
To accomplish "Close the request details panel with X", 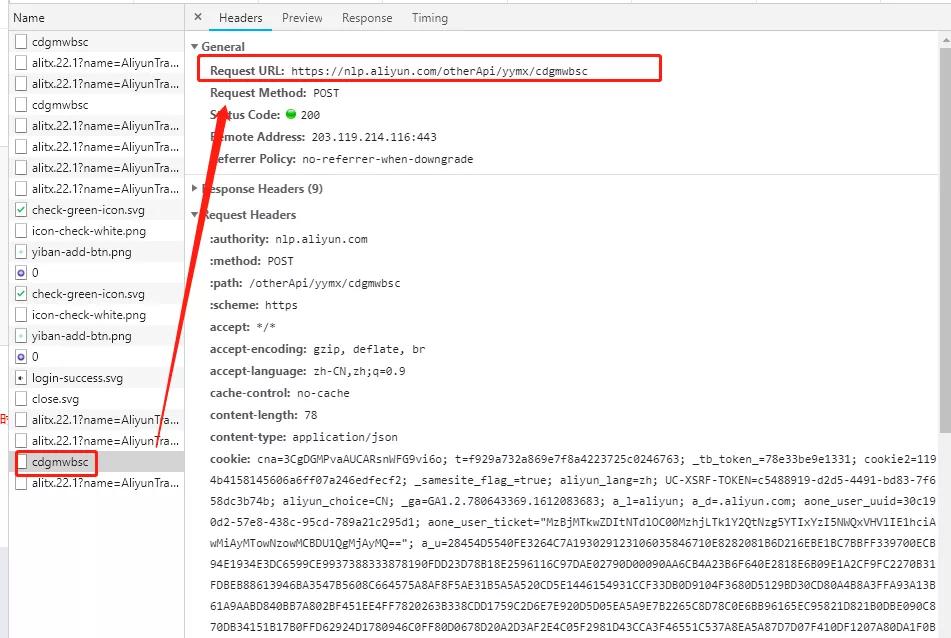I will (x=198, y=17).
